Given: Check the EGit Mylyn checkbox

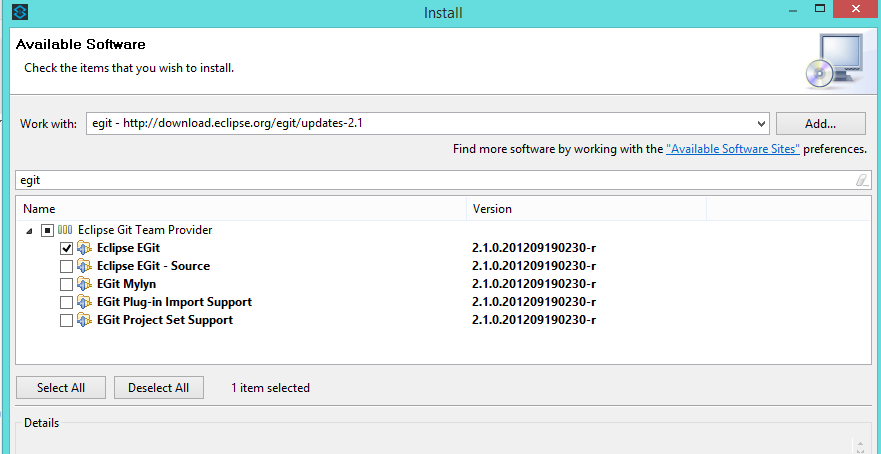Looking at the screenshot, I should [66, 284].
